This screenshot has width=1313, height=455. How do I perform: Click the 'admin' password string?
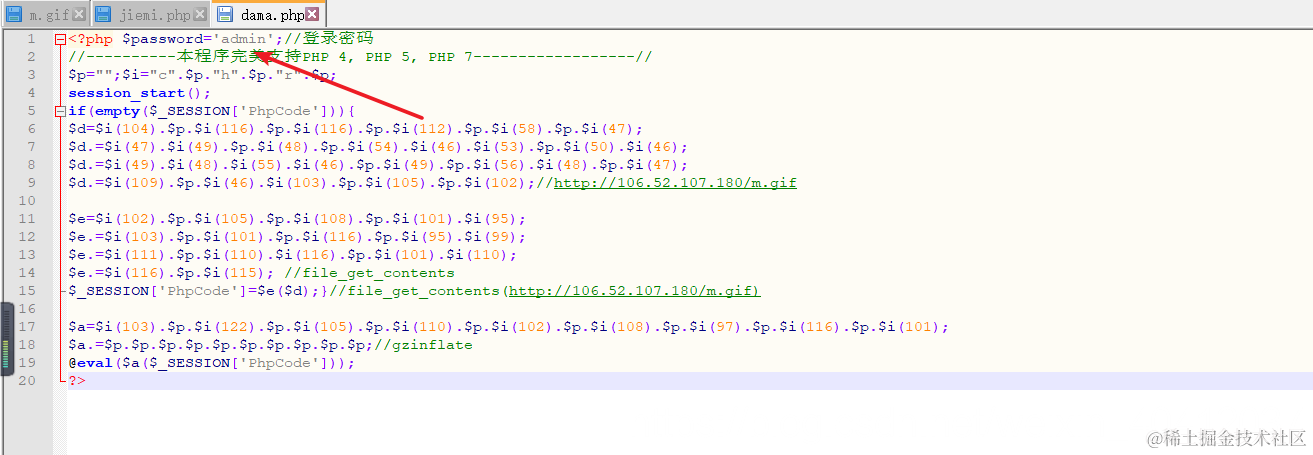click(x=242, y=39)
